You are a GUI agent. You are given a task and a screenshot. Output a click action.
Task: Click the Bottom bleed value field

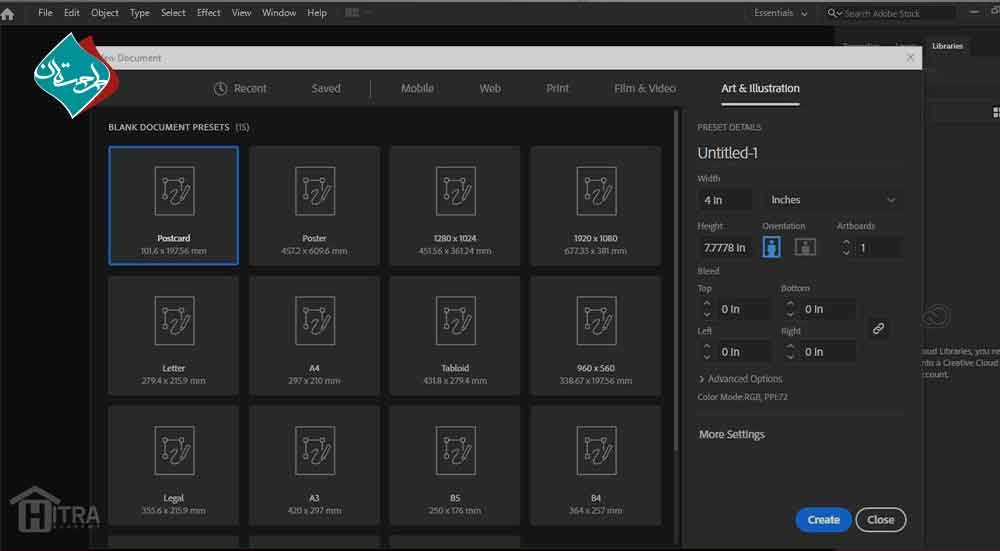[827, 309]
